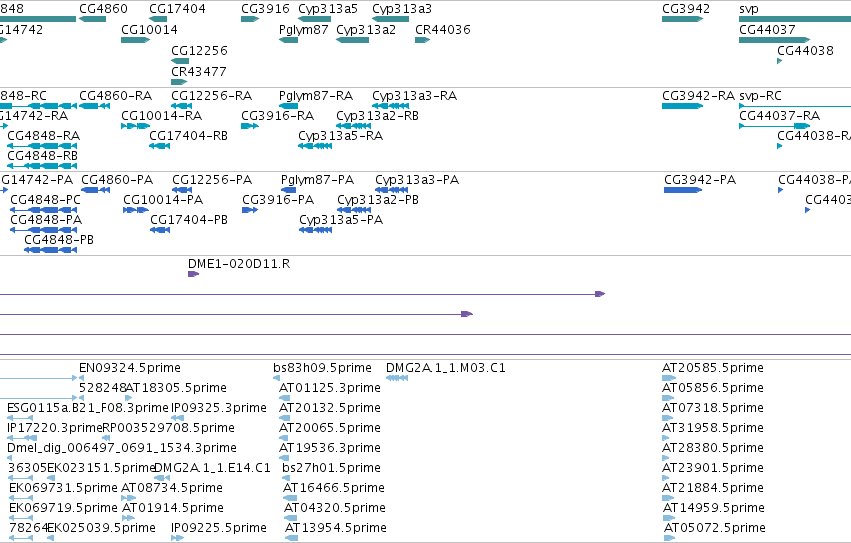
Task: Open the CG10014 gene label
Action: tap(149, 29)
